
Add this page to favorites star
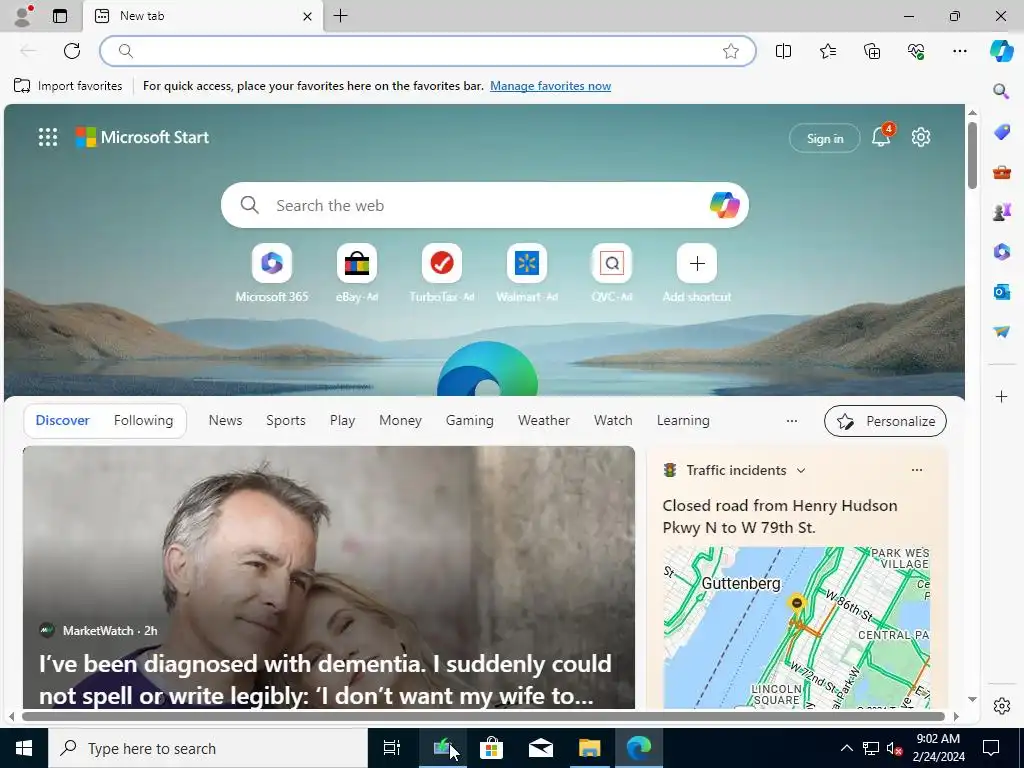click(731, 51)
